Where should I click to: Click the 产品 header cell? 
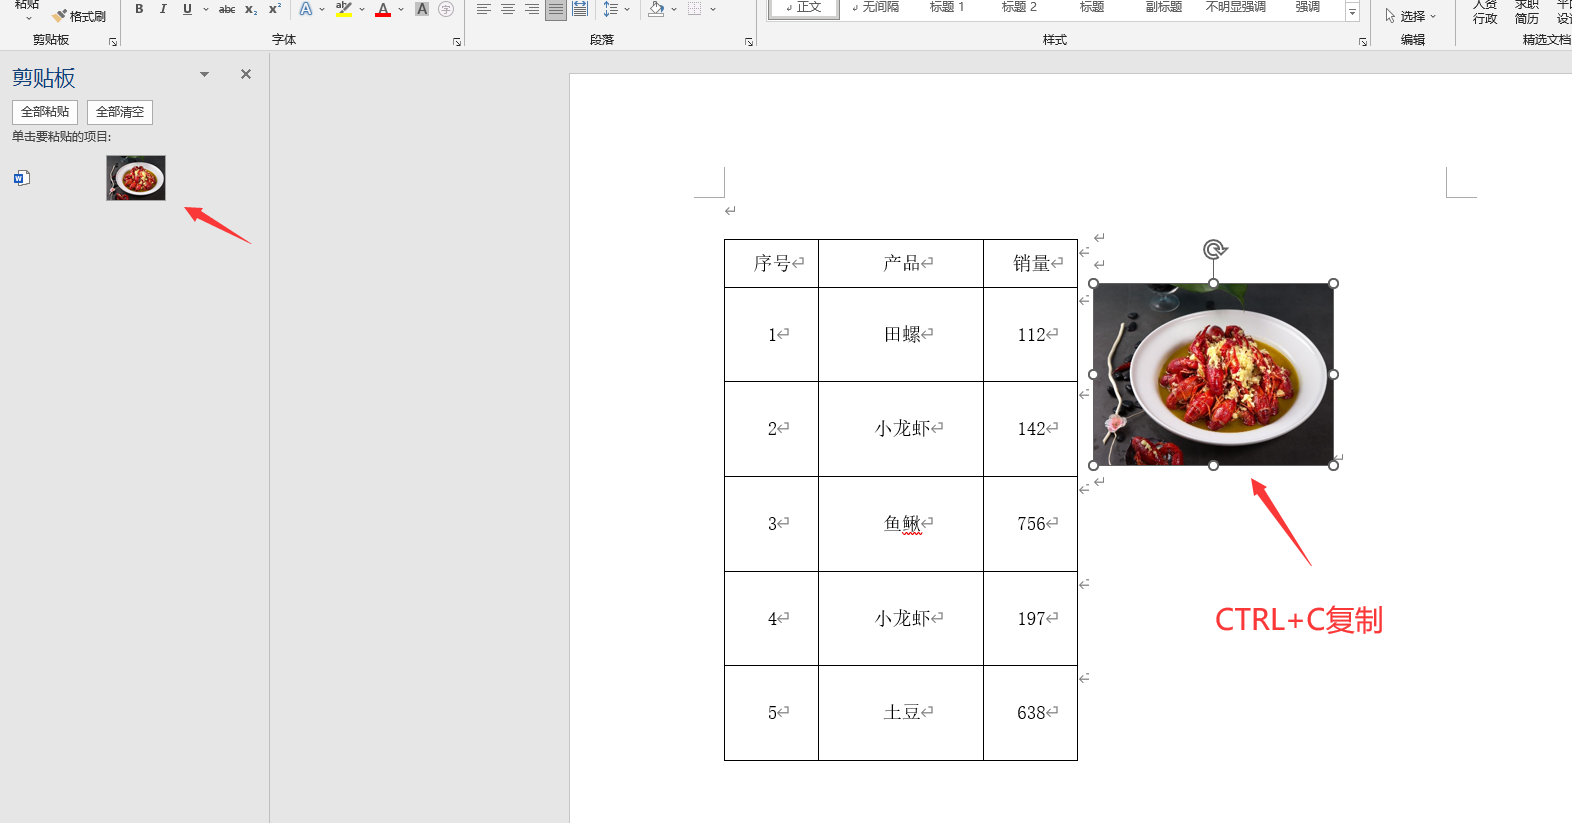(901, 264)
